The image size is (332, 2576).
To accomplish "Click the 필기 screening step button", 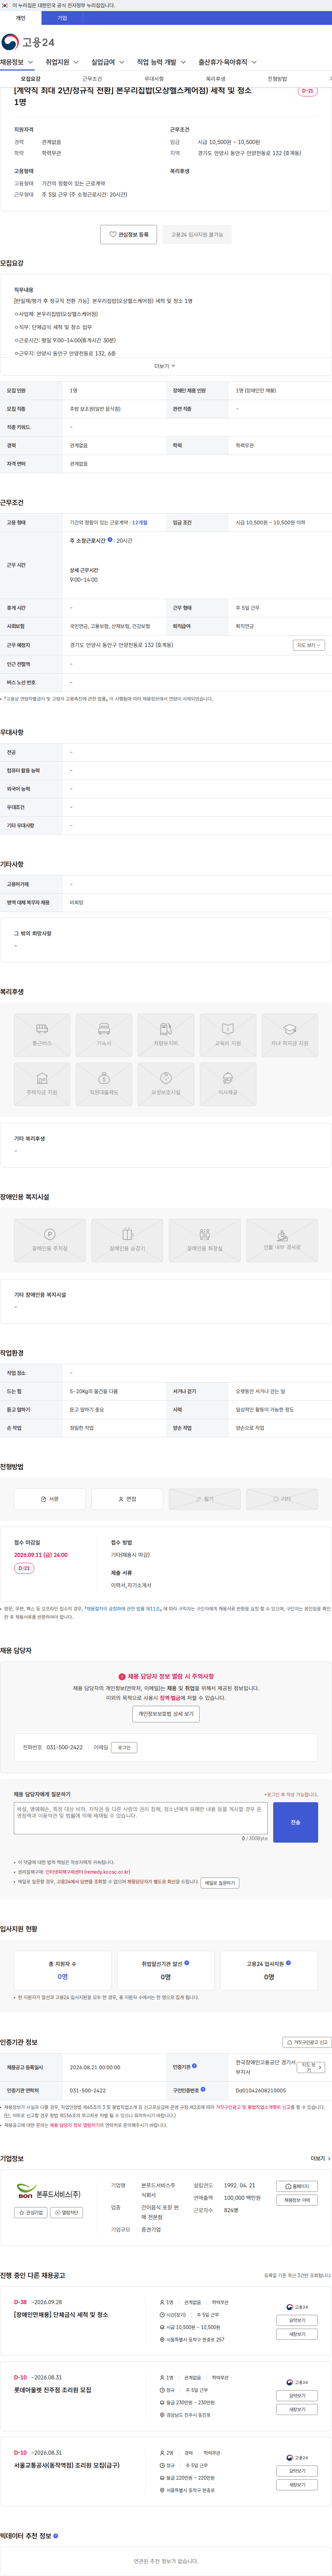I will (x=205, y=1499).
